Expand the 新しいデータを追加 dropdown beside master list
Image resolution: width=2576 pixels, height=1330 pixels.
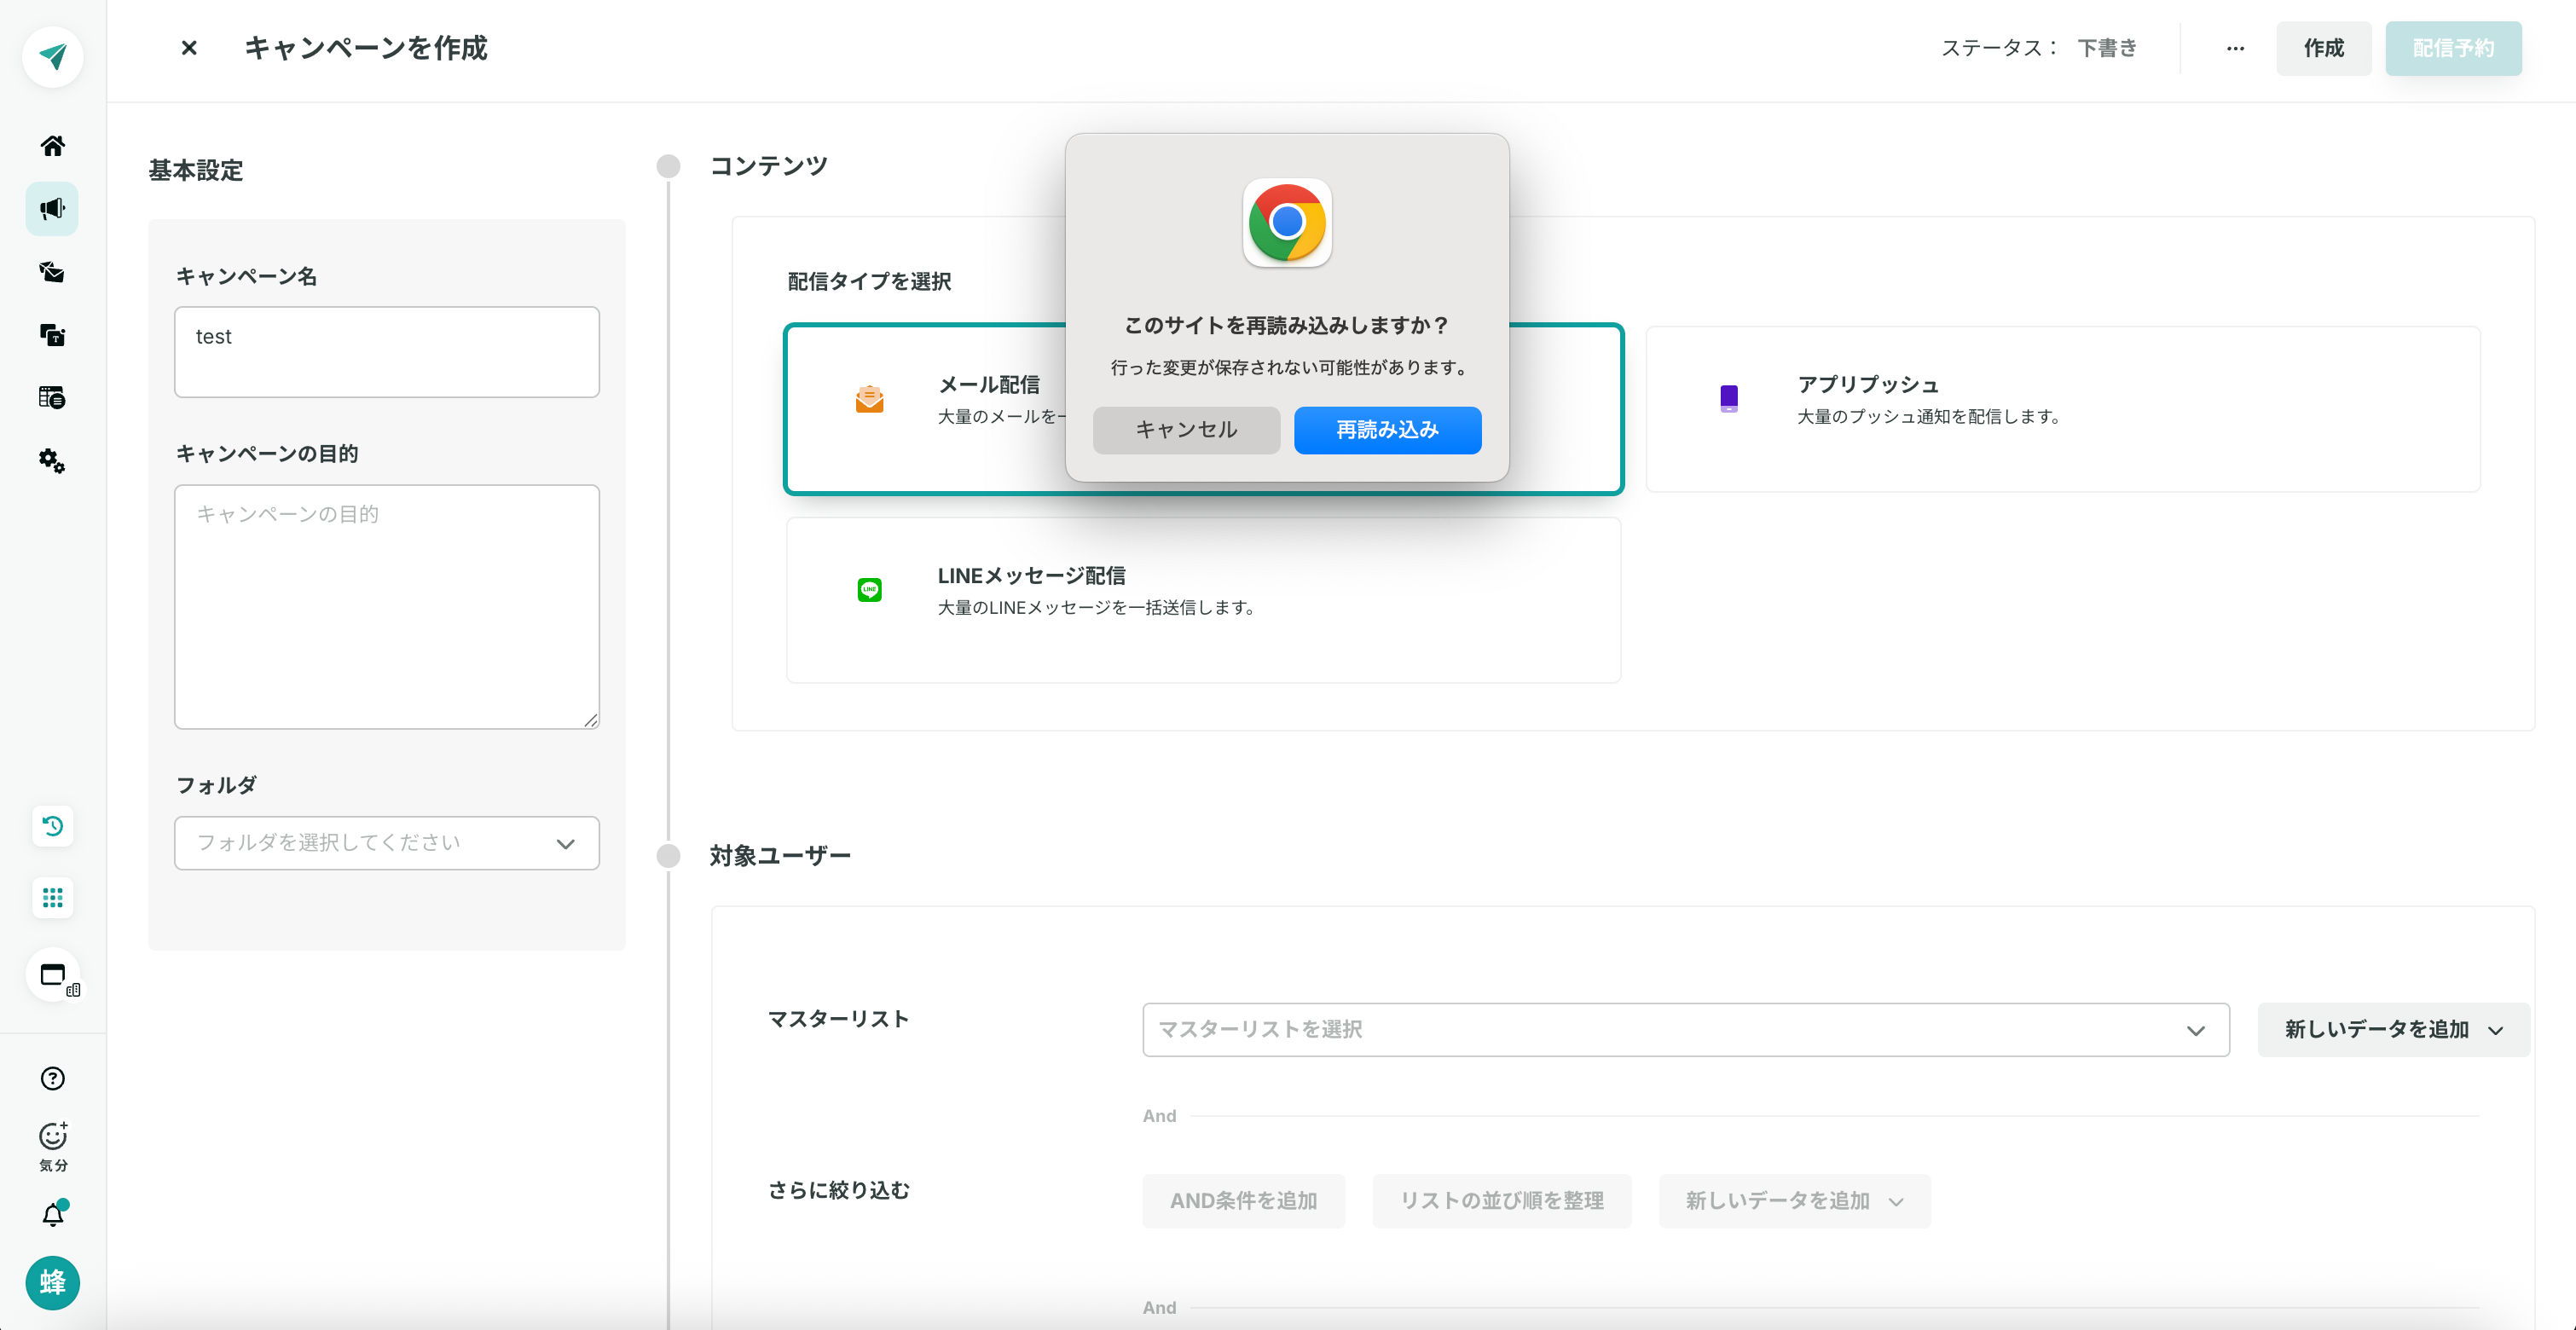2393,1029
